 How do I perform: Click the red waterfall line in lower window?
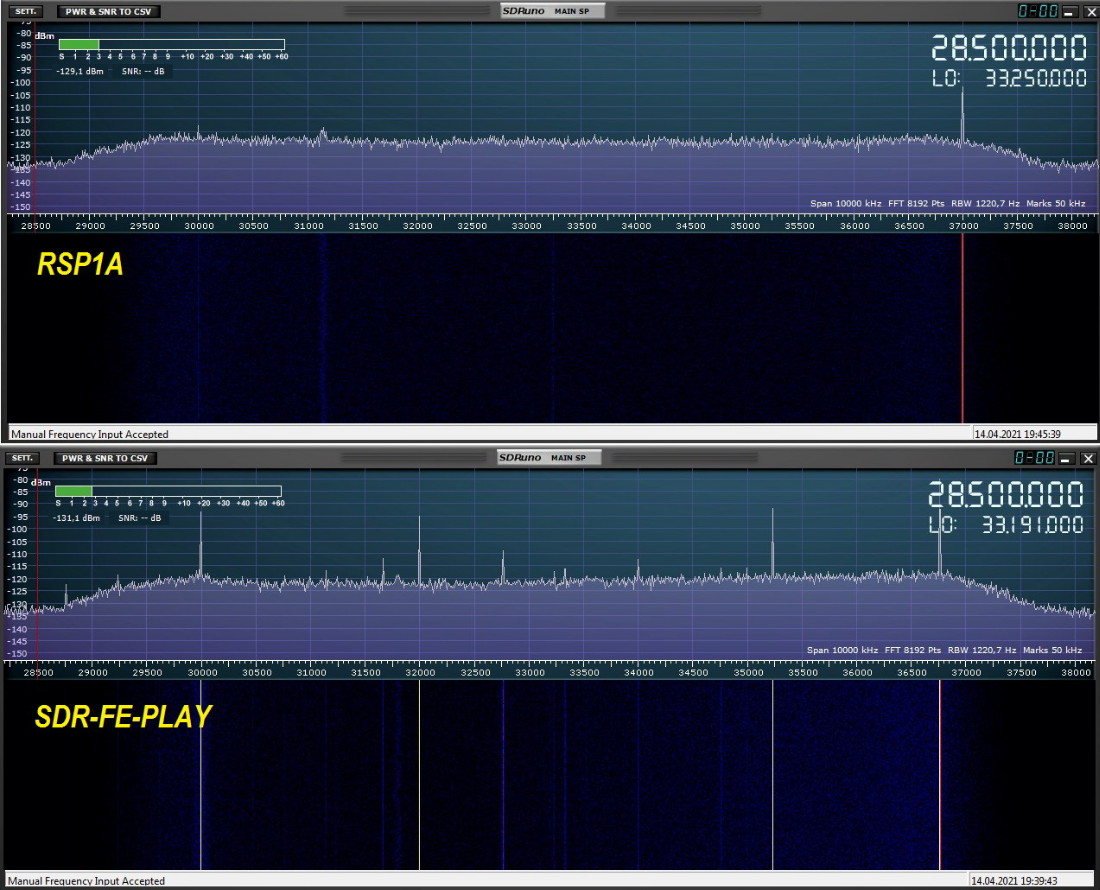point(939,775)
